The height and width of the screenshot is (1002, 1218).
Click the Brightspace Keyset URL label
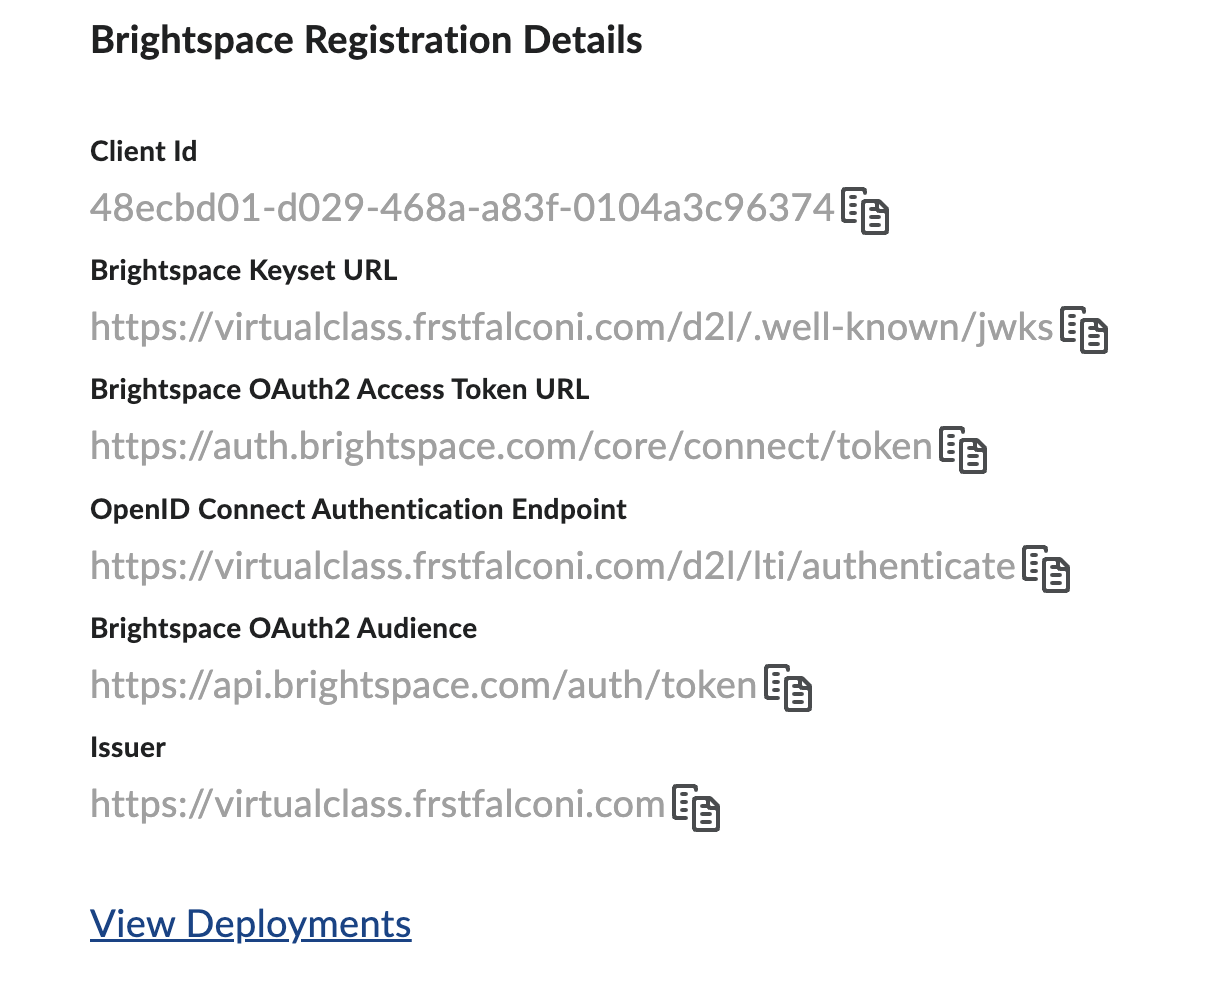[243, 271]
